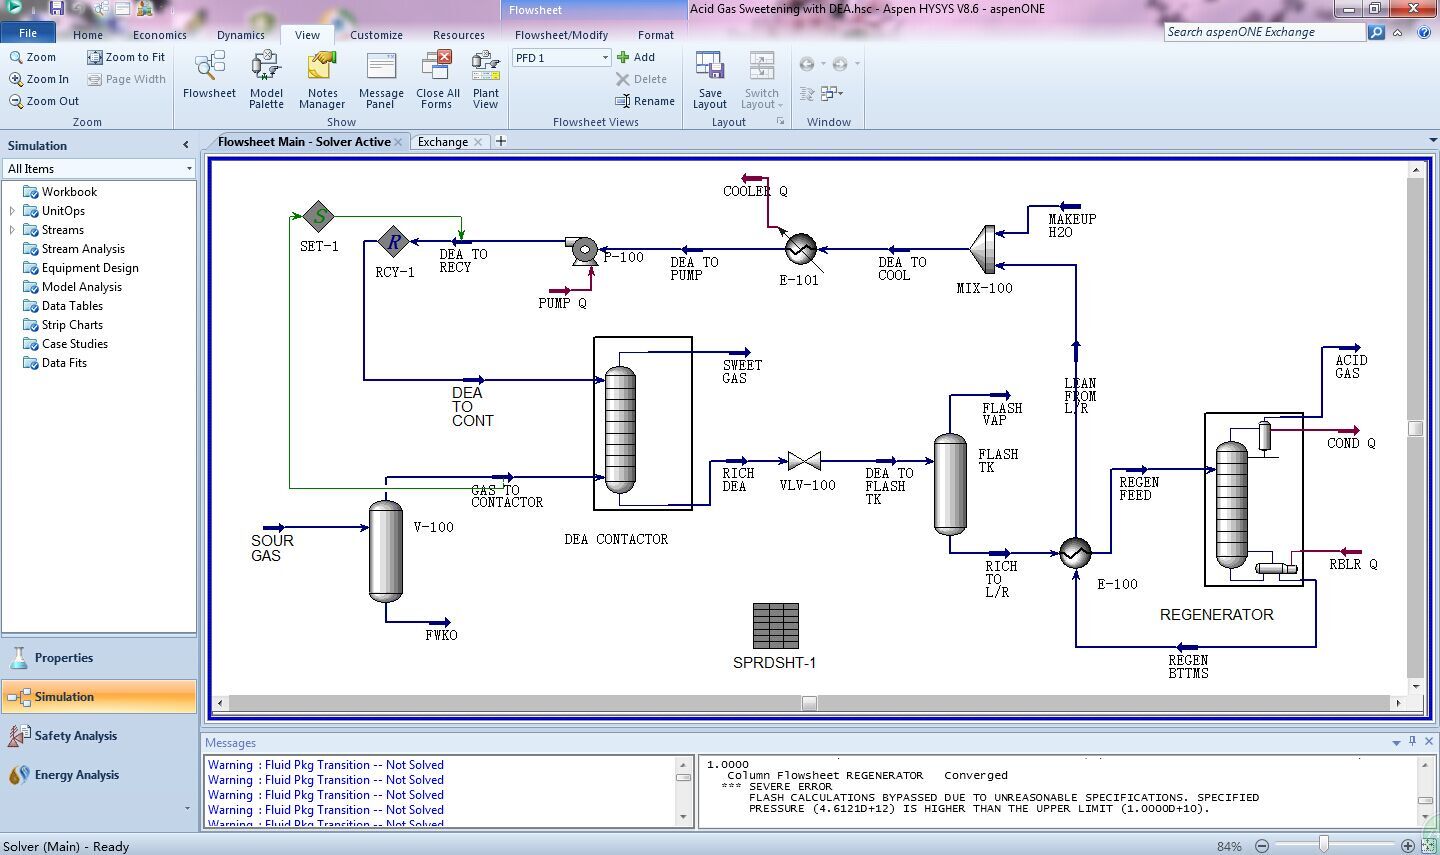Expand the Streams tree node
Image resolution: width=1440 pixels, height=855 pixels.
(x=12, y=230)
